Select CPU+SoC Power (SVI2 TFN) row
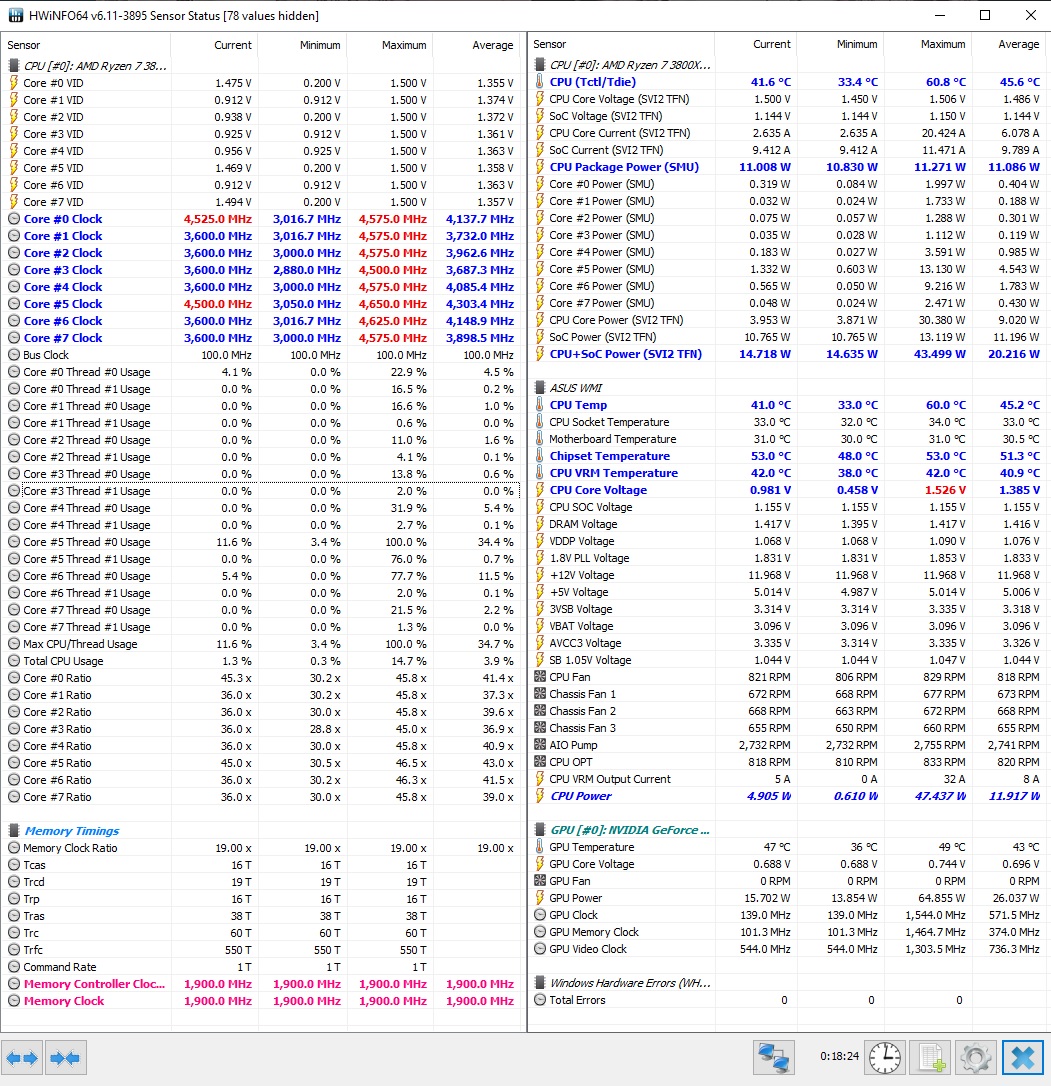This screenshot has height=1086, width=1051. (x=788, y=354)
